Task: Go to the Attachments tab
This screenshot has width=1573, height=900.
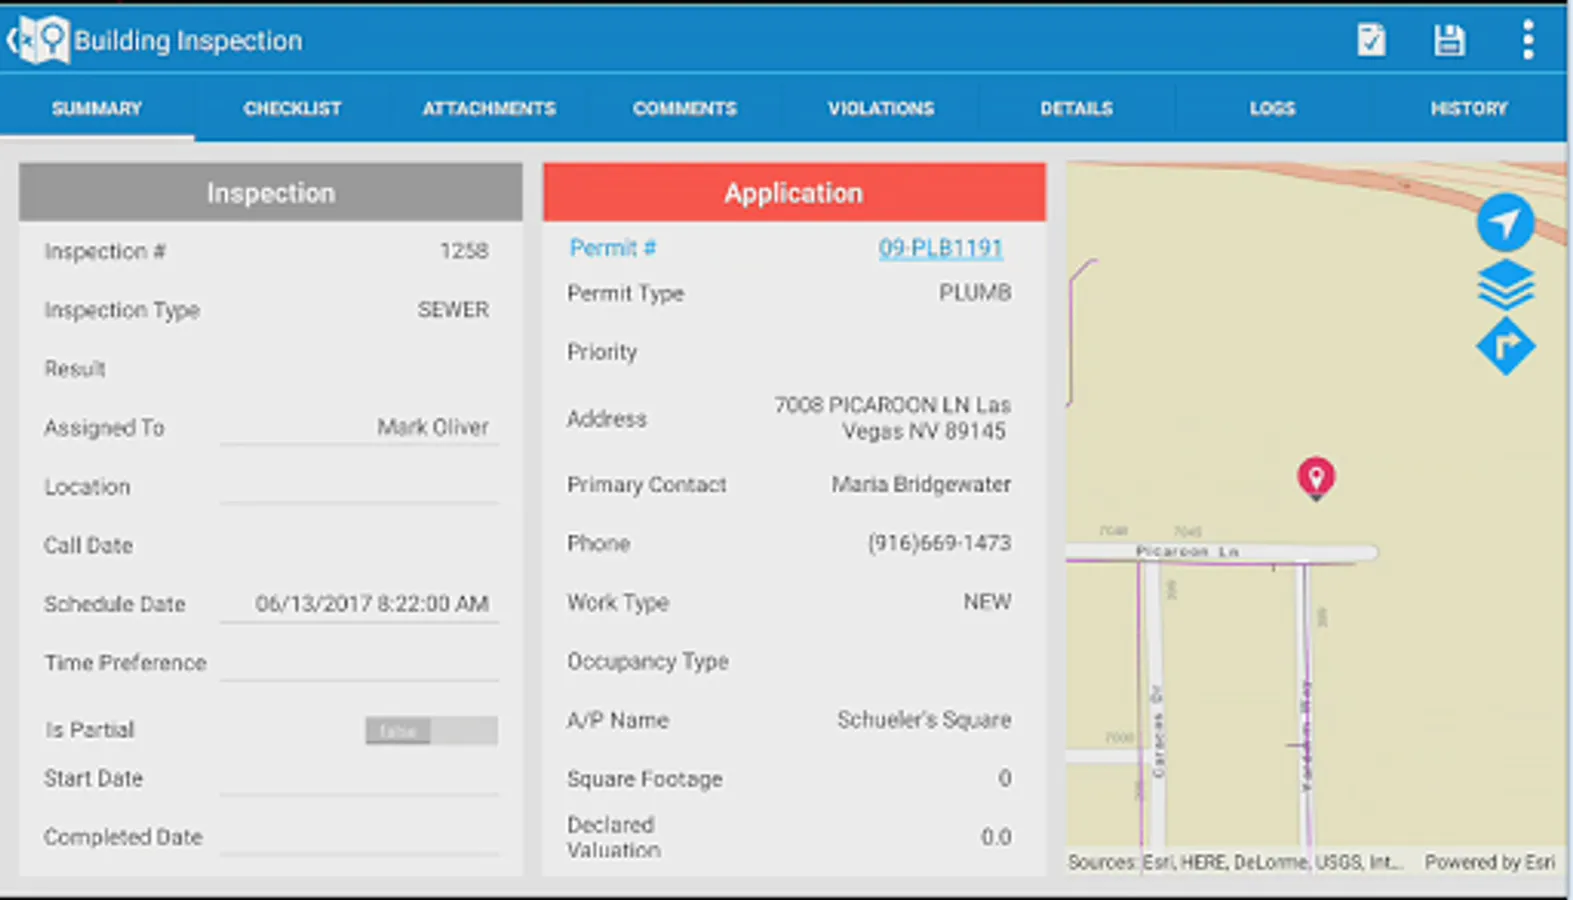Action: [x=488, y=108]
